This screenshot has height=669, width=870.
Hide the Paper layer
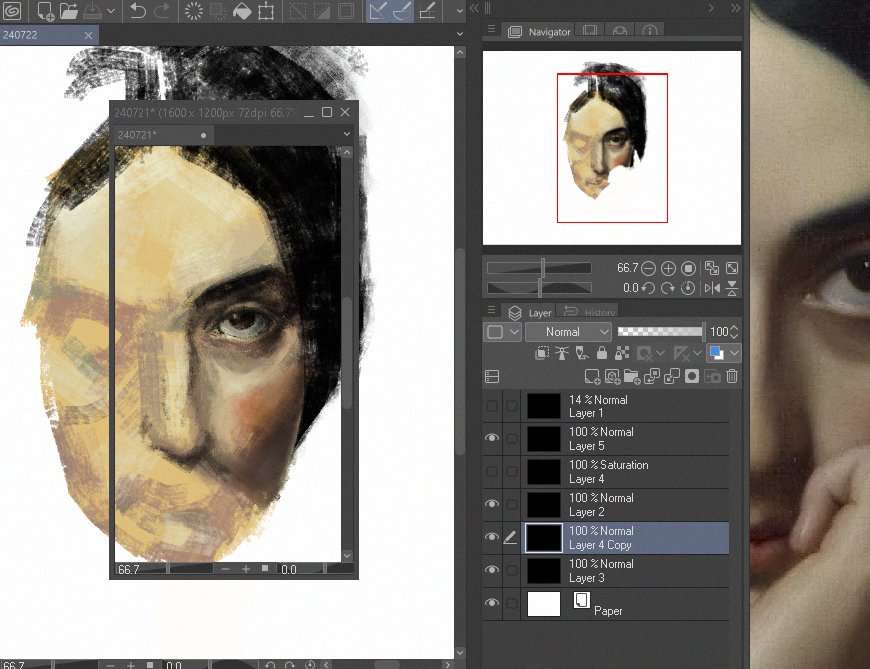point(492,603)
